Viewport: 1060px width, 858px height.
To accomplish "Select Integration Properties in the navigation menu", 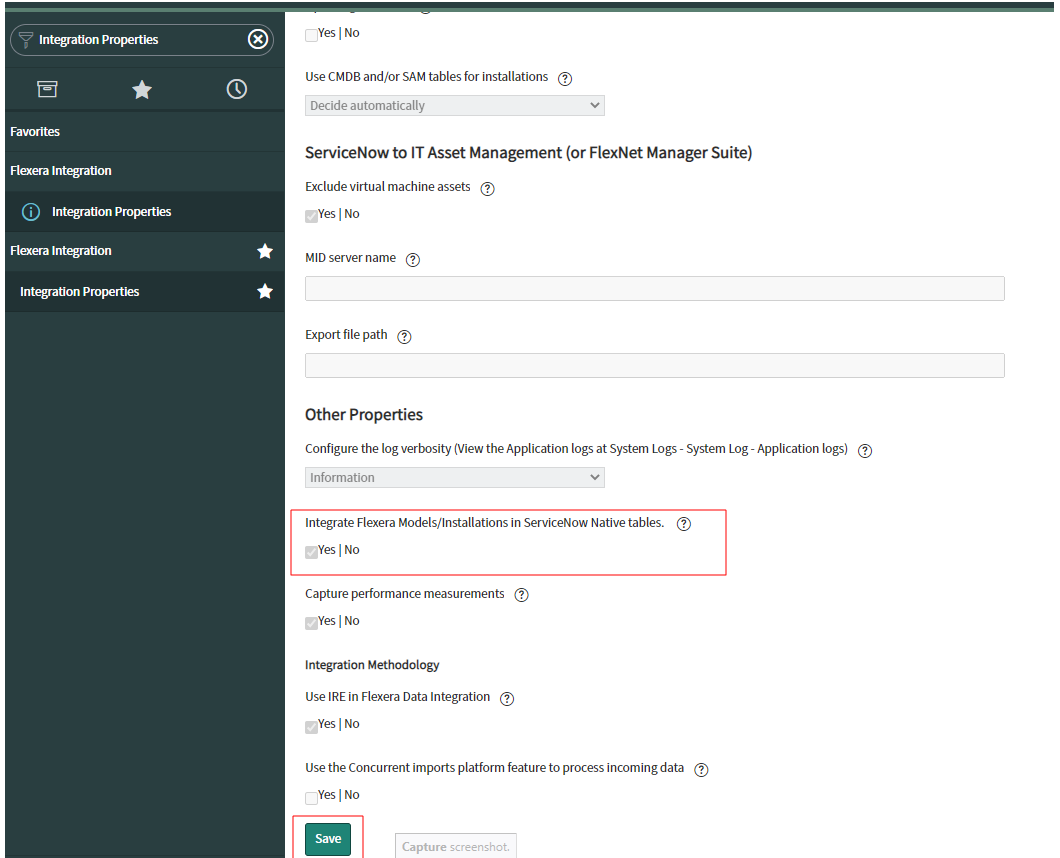I will pyautogui.click(x=109, y=211).
